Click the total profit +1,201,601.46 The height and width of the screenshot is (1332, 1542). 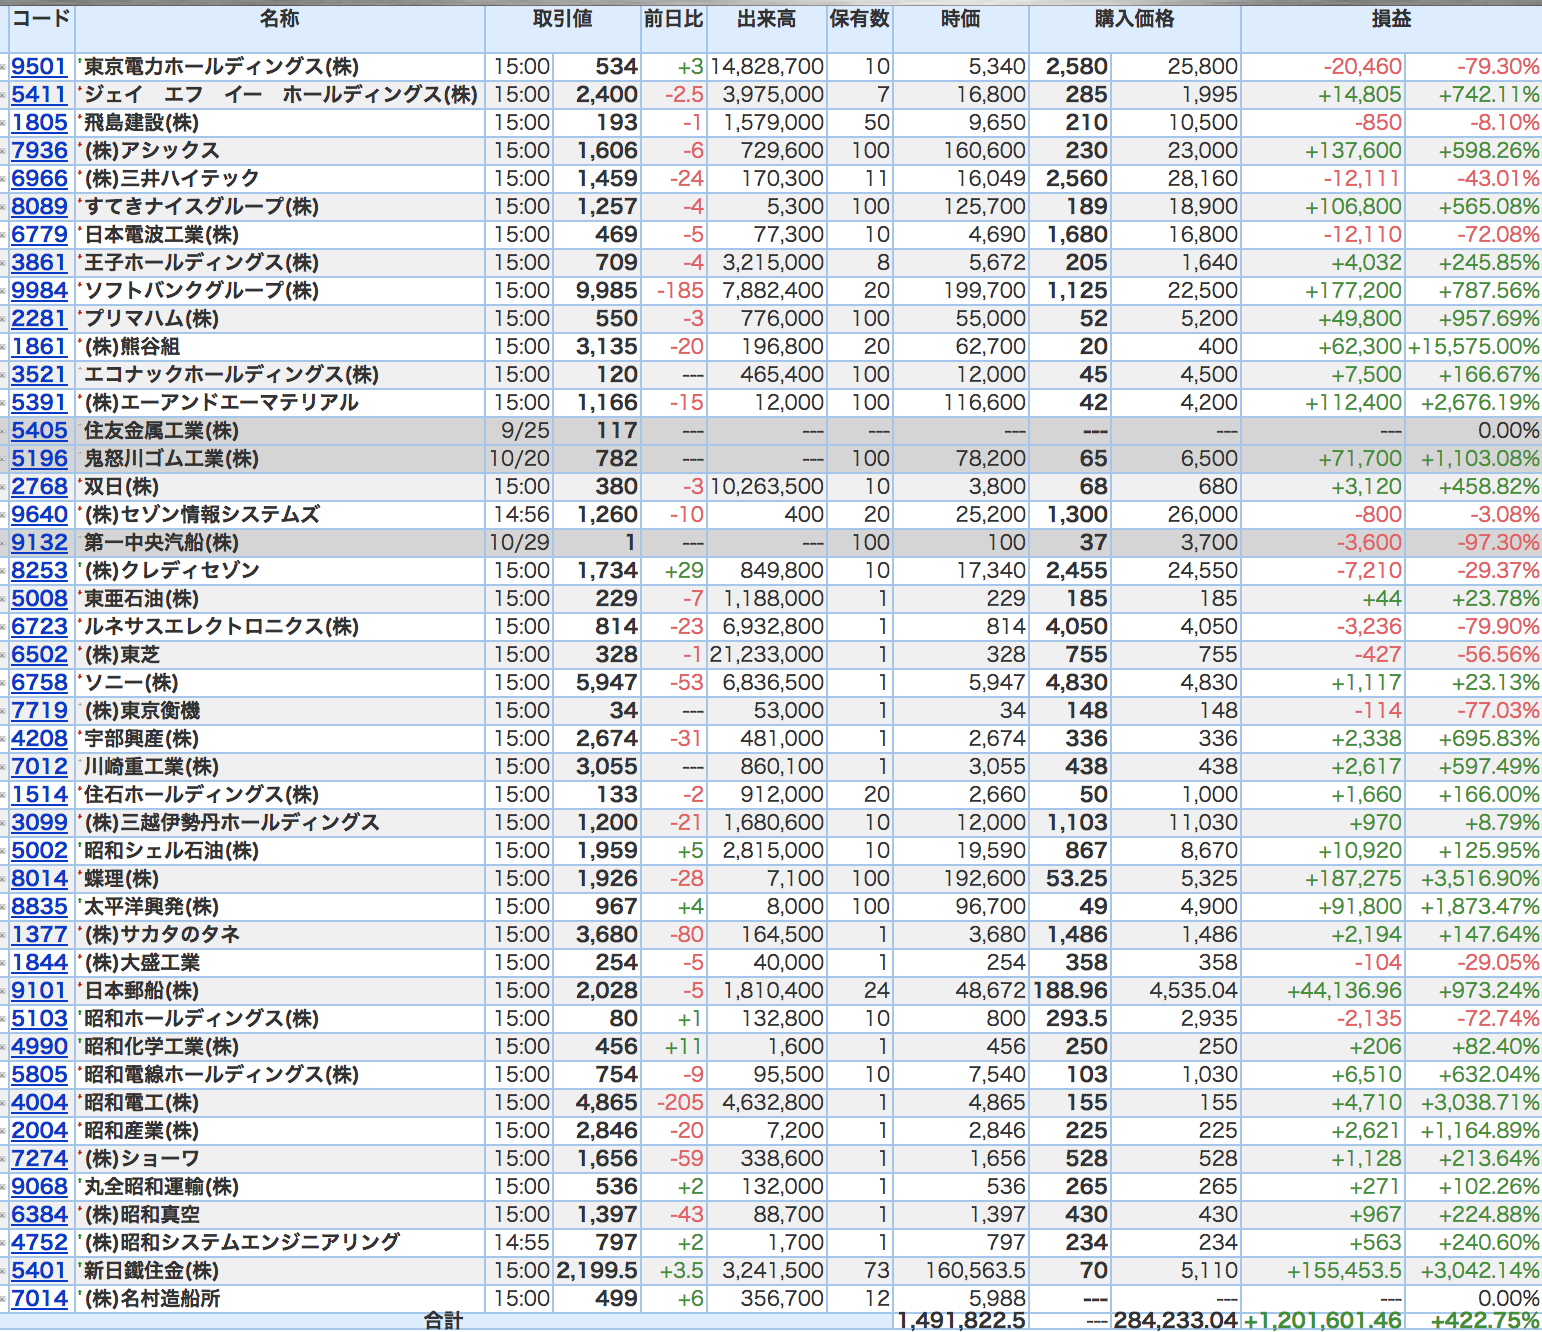pyautogui.click(x=1324, y=1320)
